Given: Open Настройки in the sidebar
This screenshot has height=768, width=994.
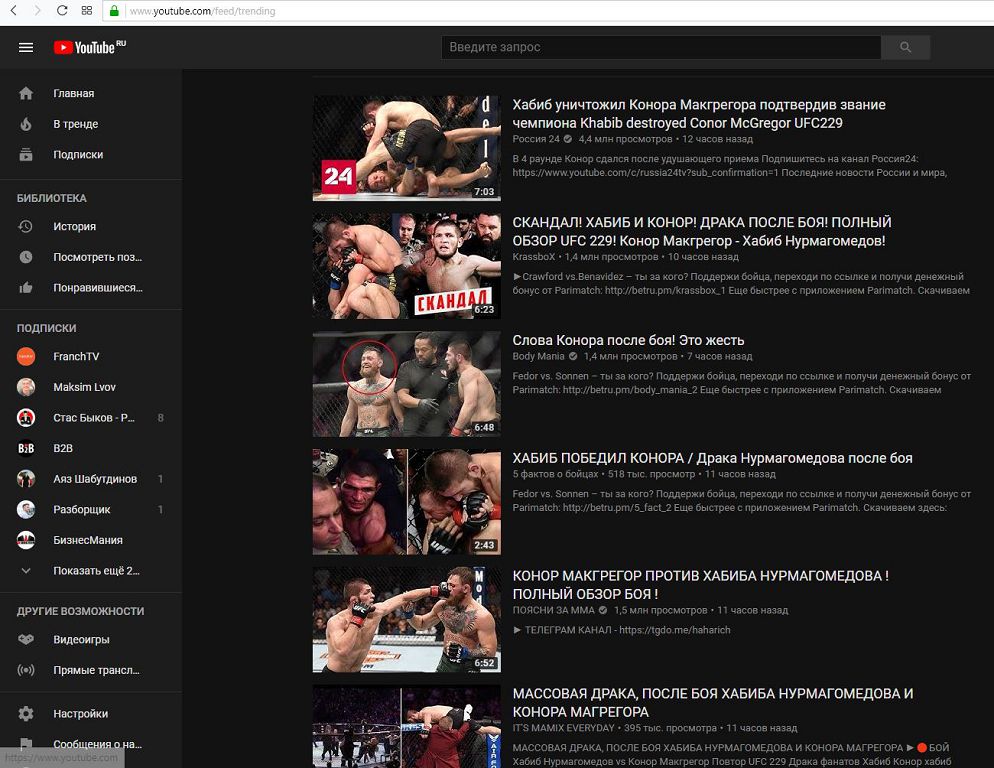Looking at the screenshot, I should coord(91,713).
